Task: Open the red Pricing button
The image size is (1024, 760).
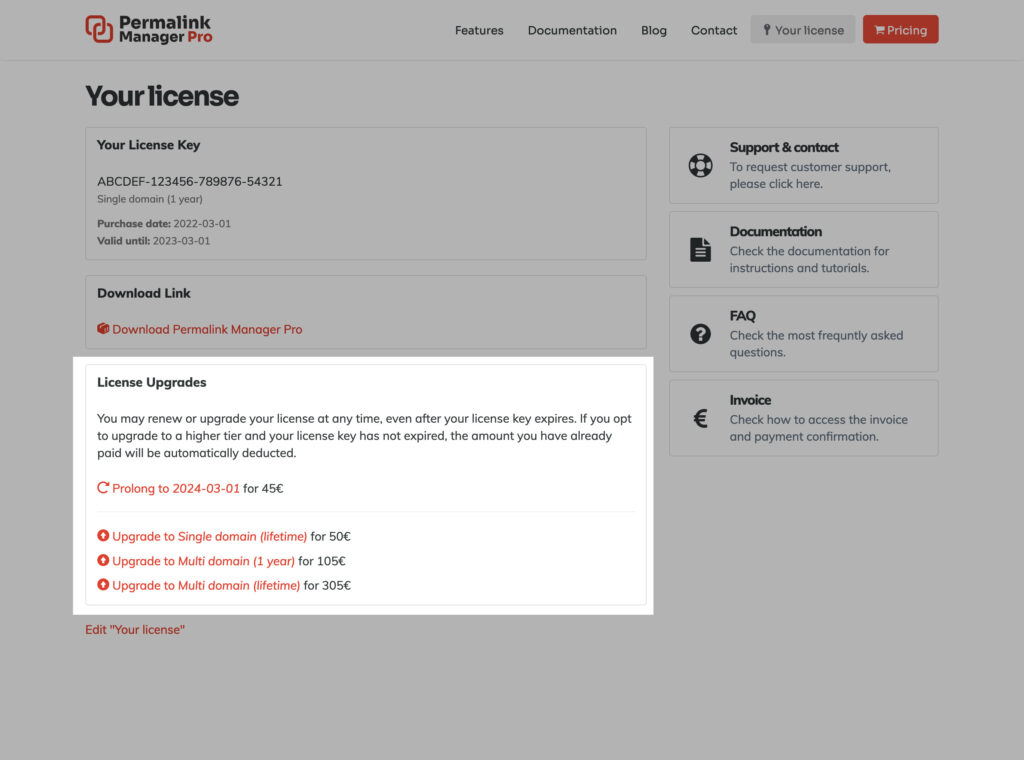Action: 901,29
